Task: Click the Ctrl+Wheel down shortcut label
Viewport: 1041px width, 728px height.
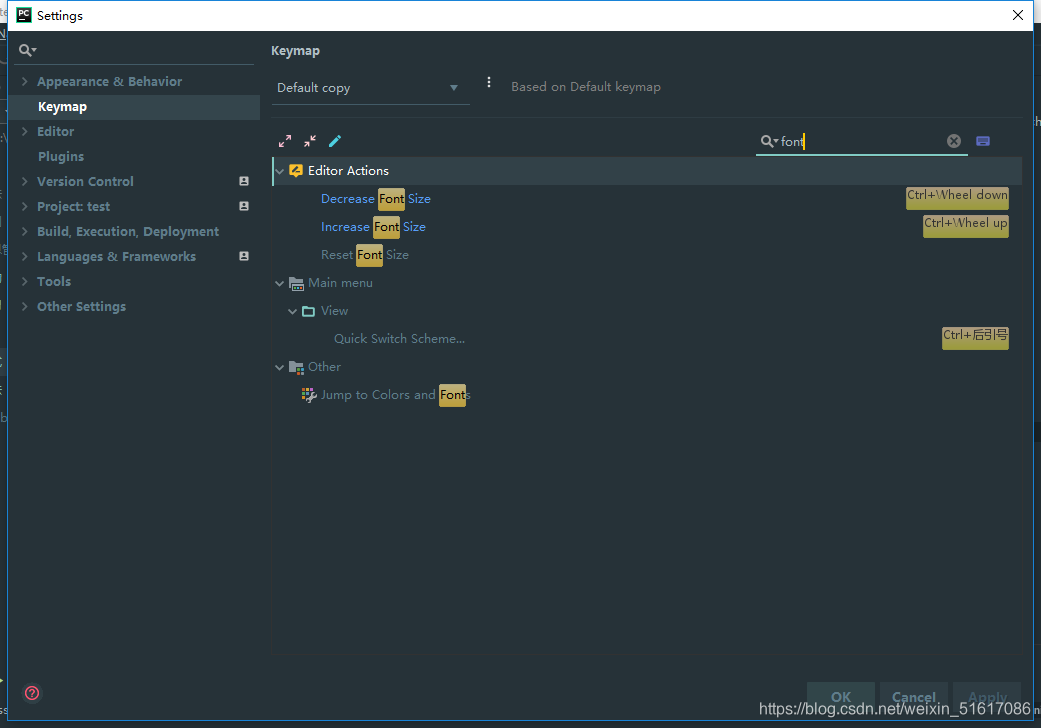Action: (x=957, y=198)
